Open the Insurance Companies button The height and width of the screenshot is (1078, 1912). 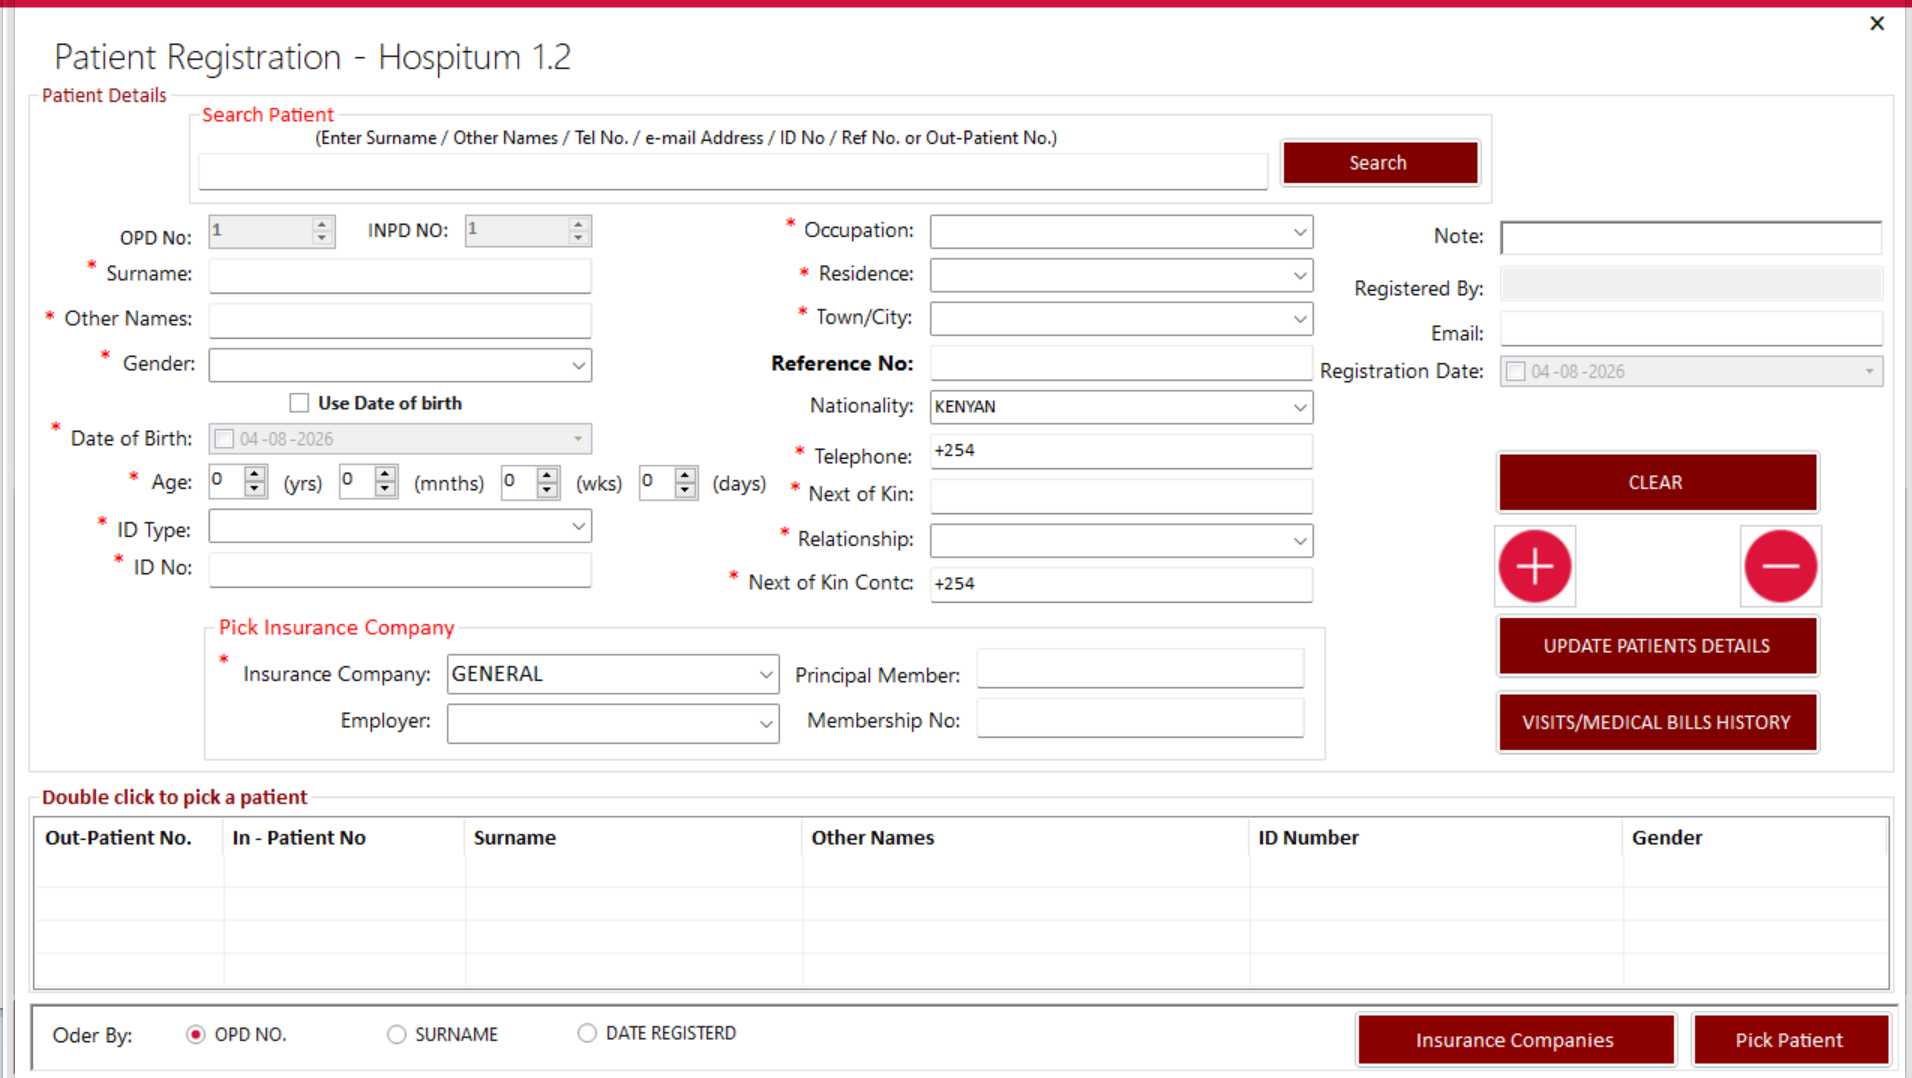1515,1040
